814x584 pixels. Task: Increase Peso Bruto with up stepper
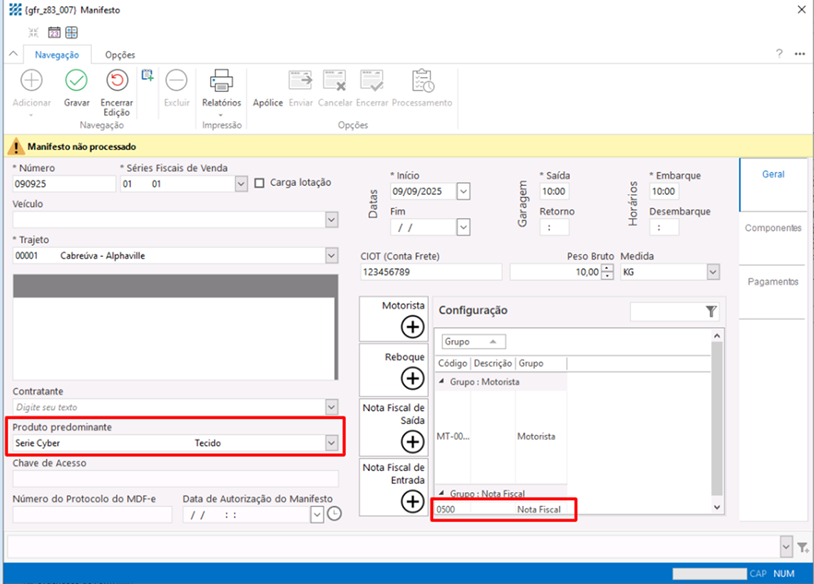tap(606, 268)
